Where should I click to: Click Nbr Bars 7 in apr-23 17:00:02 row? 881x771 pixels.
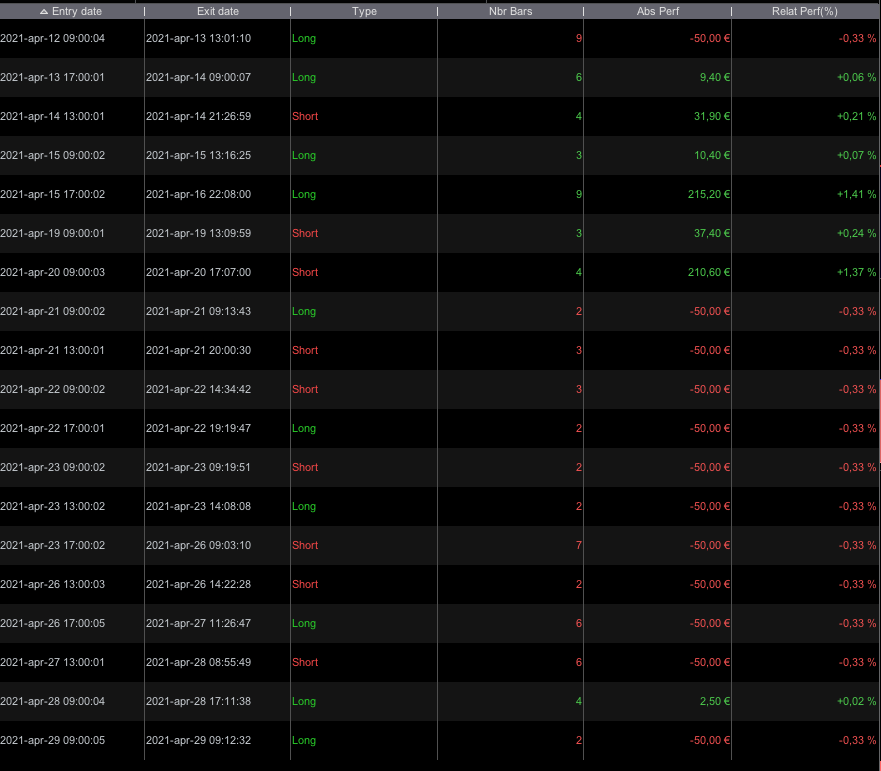(x=579, y=545)
